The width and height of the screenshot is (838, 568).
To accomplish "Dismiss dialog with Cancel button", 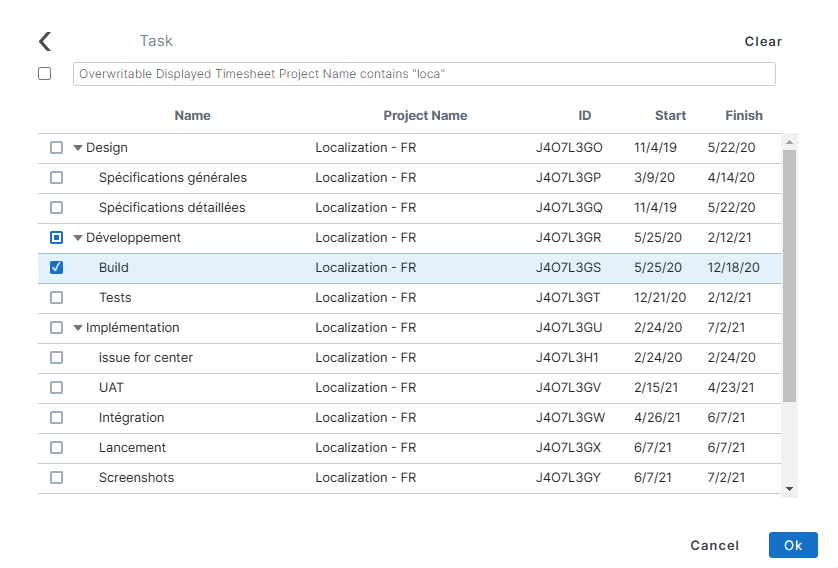I will pyautogui.click(x=714, y=545).
